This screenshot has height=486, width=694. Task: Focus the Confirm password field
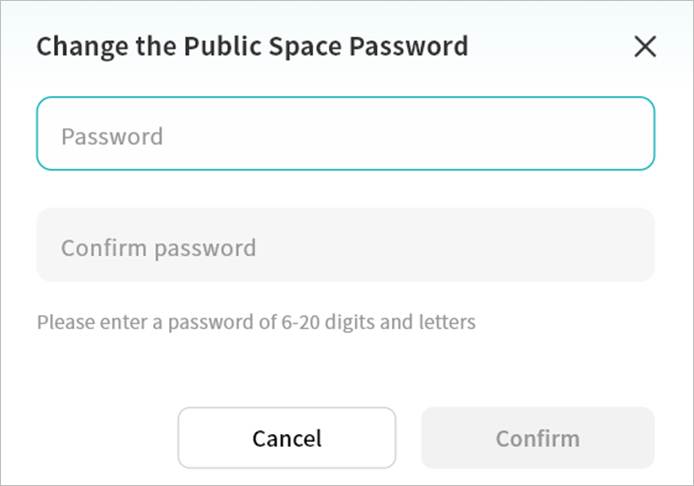click(x=345, y=246)
